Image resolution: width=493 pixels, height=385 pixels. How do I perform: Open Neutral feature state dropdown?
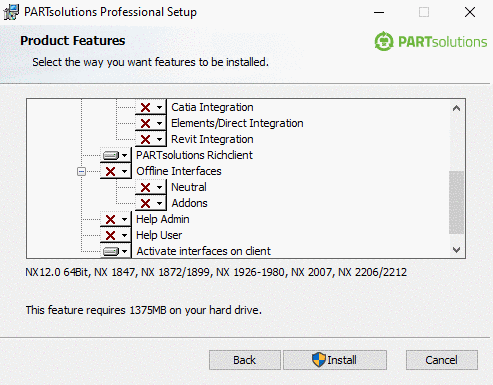[151, 187]
